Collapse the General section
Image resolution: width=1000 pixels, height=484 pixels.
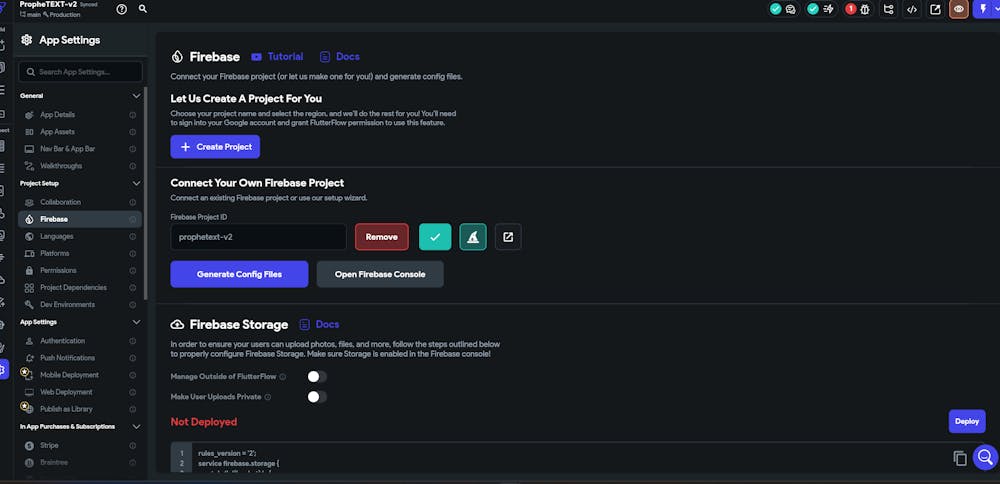[136, 96]
